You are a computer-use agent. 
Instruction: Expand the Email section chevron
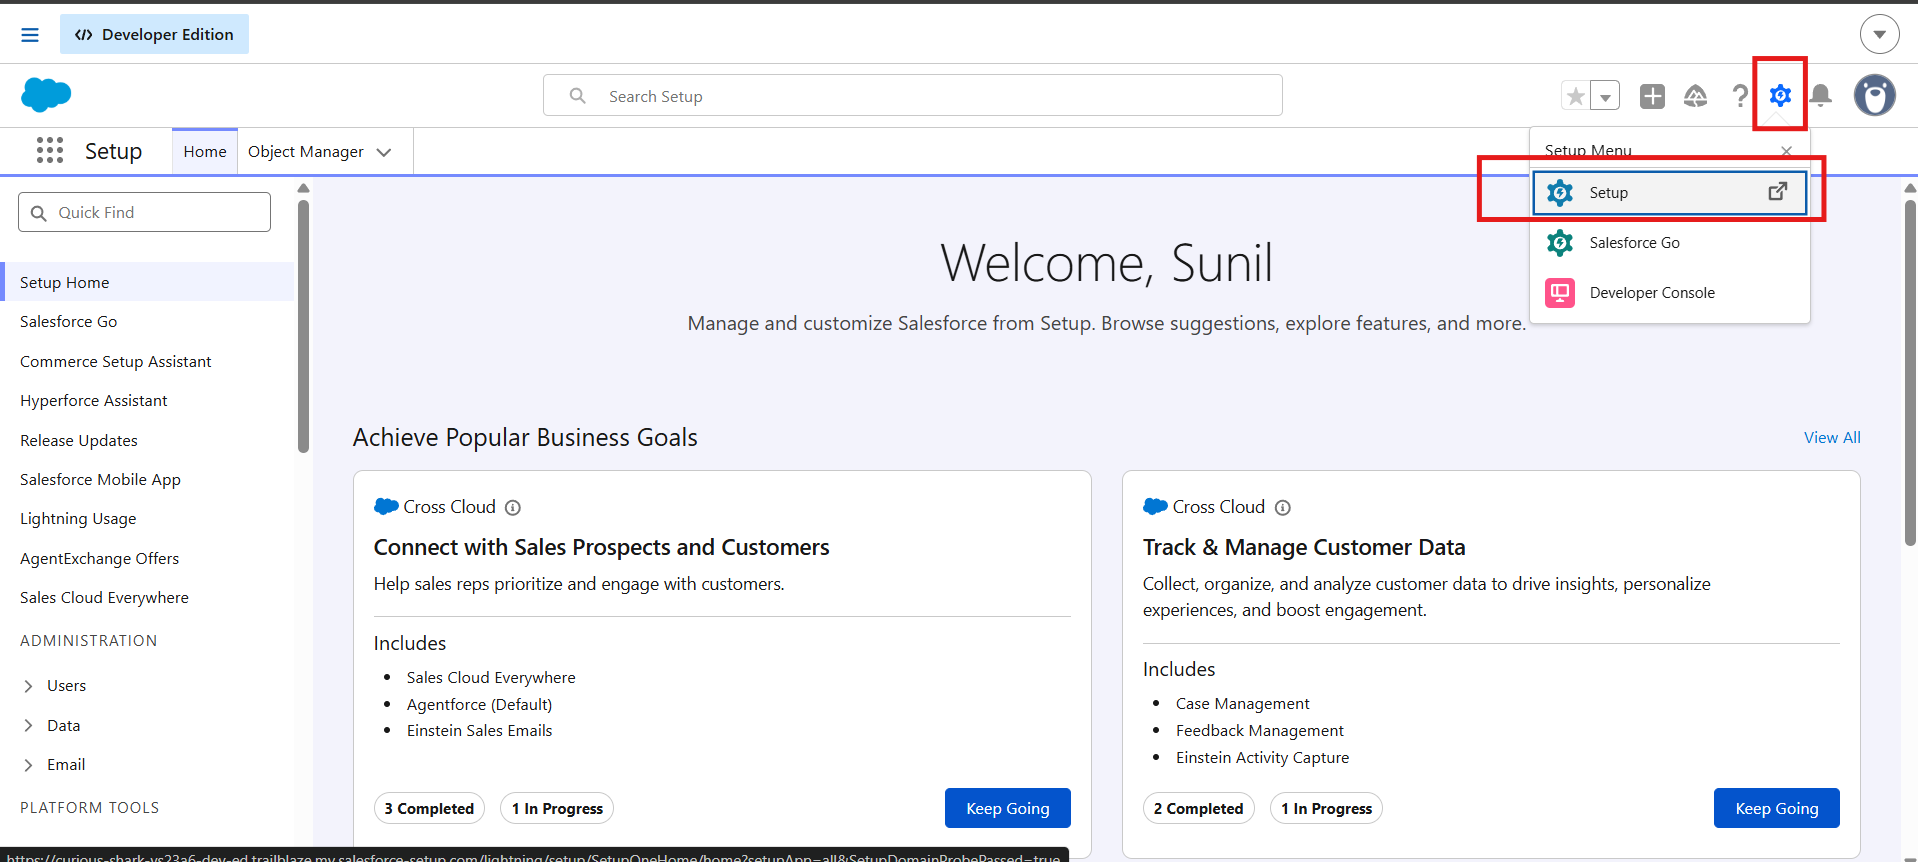coord(28,765)
